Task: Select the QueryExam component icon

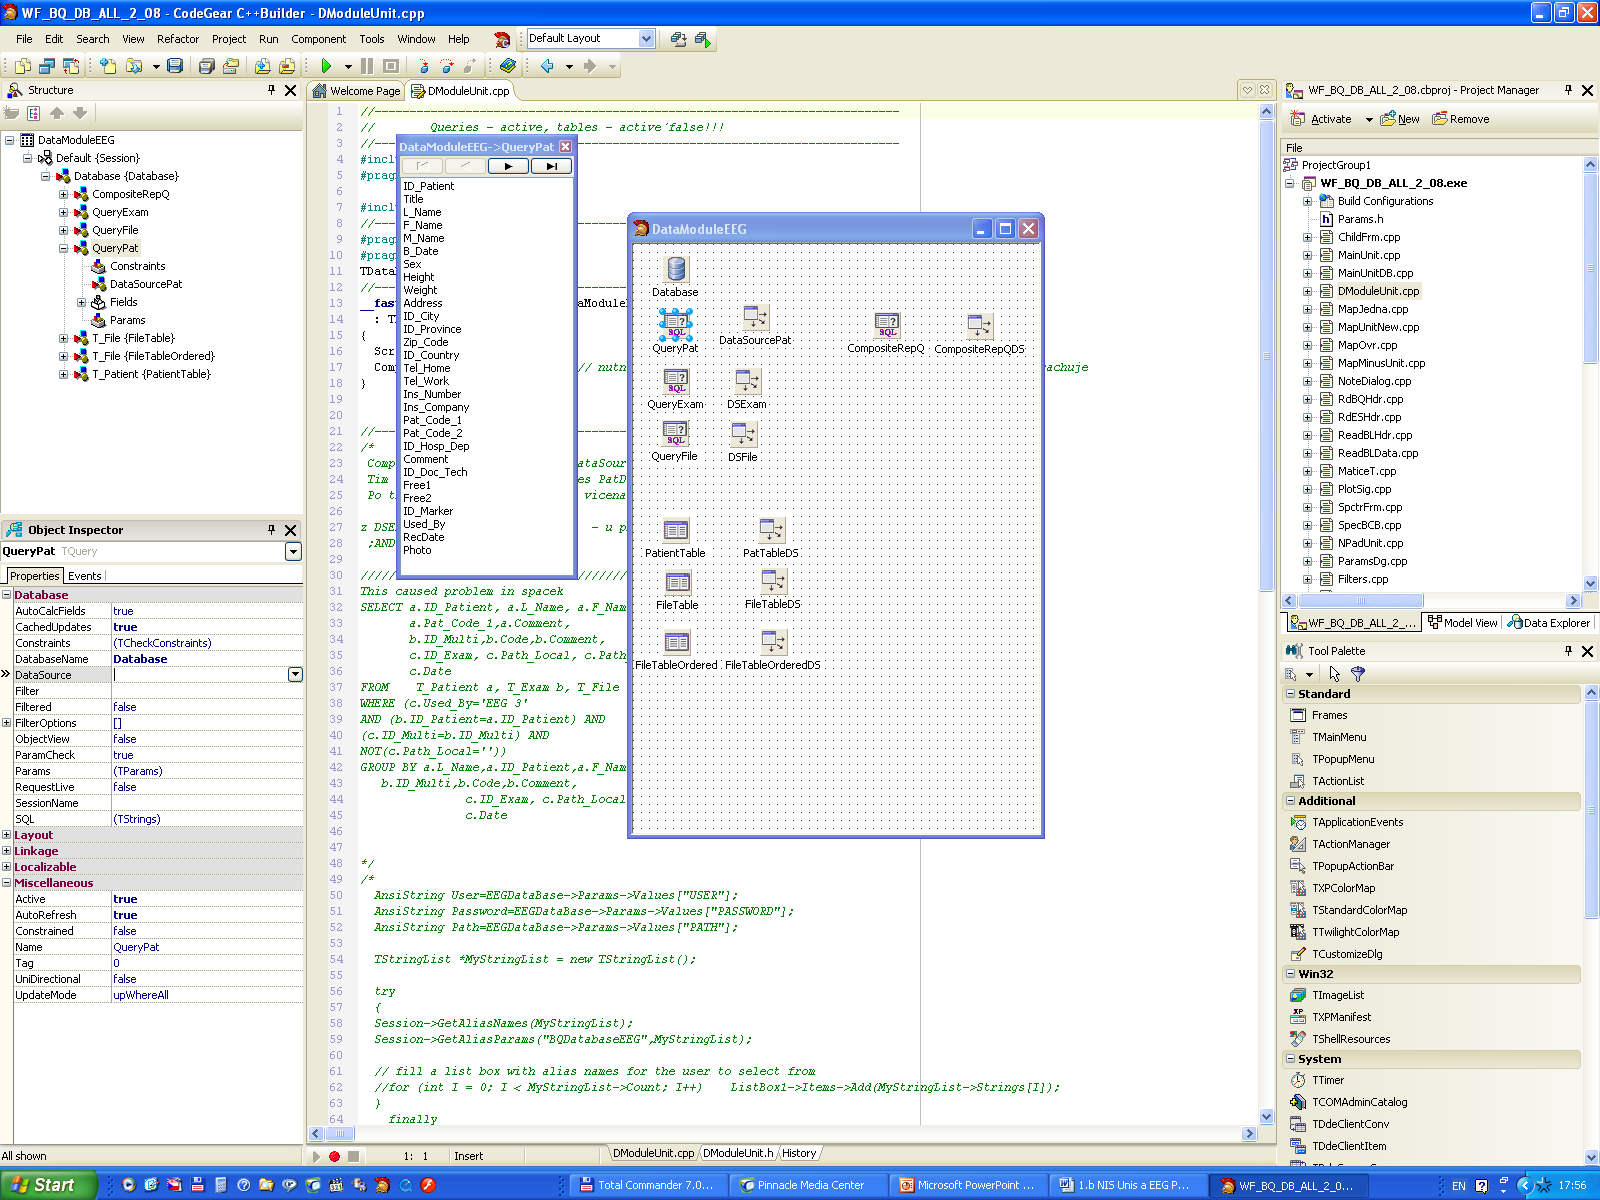Action: click(x=676, y=381)
